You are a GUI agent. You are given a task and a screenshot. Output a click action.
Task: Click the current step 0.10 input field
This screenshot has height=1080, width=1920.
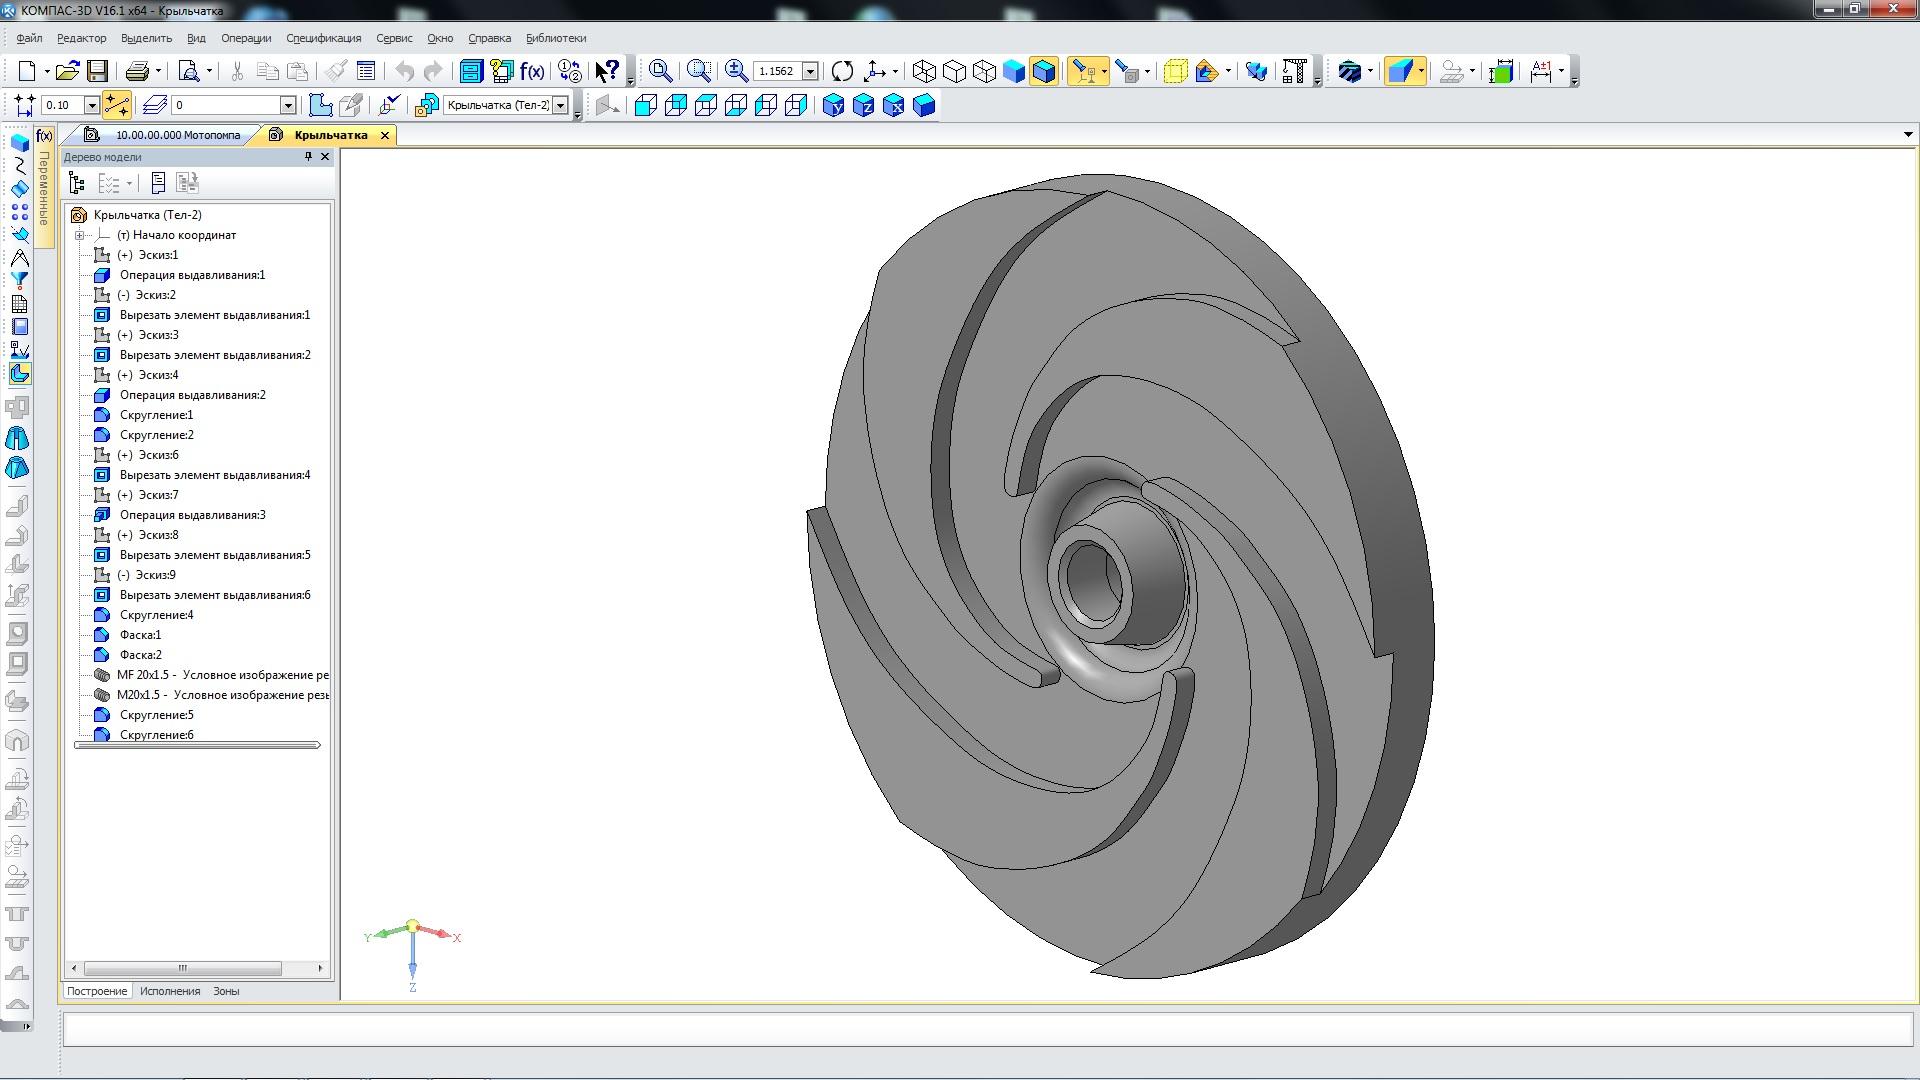pyautogui.click(x=62, y=105)
